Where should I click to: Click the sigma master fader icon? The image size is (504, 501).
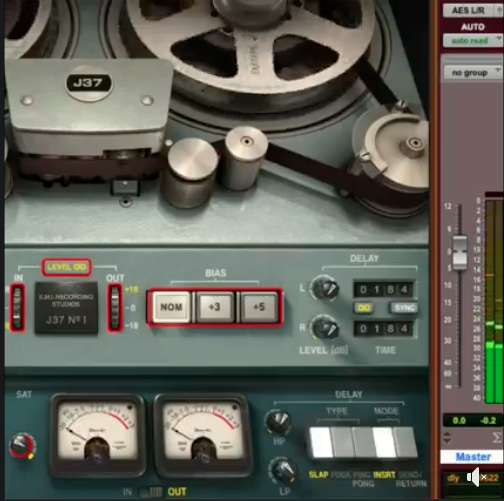pos(497,437)
